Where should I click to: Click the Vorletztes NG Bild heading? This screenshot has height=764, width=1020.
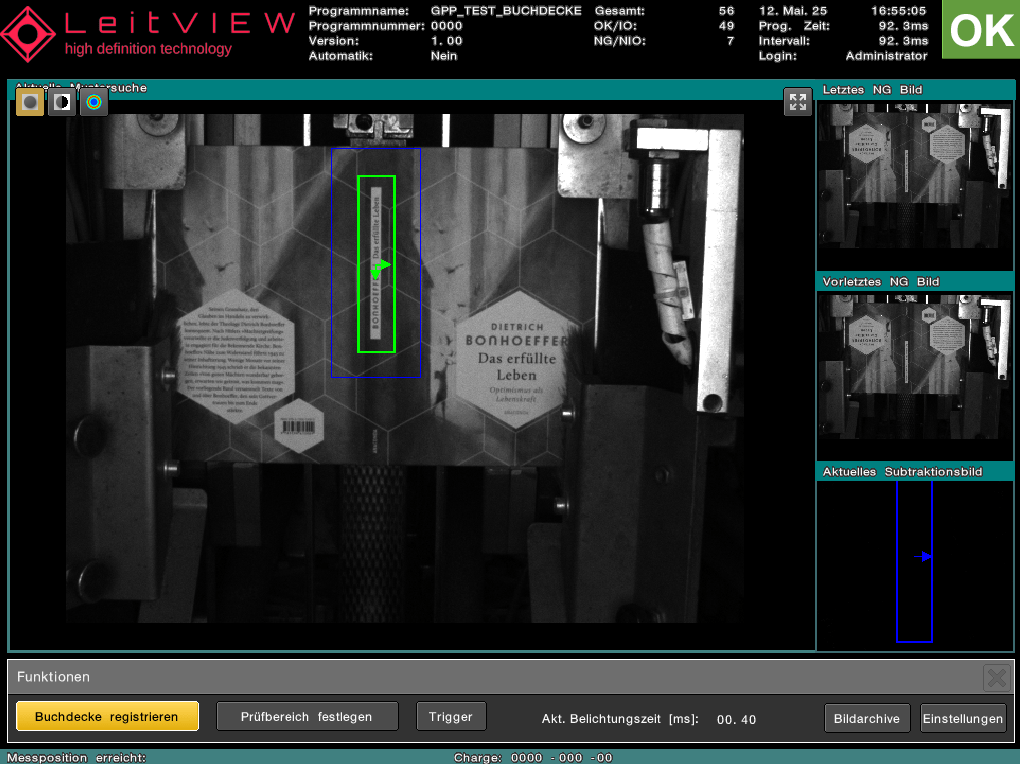pyautogui.click(x=881, y=282)
